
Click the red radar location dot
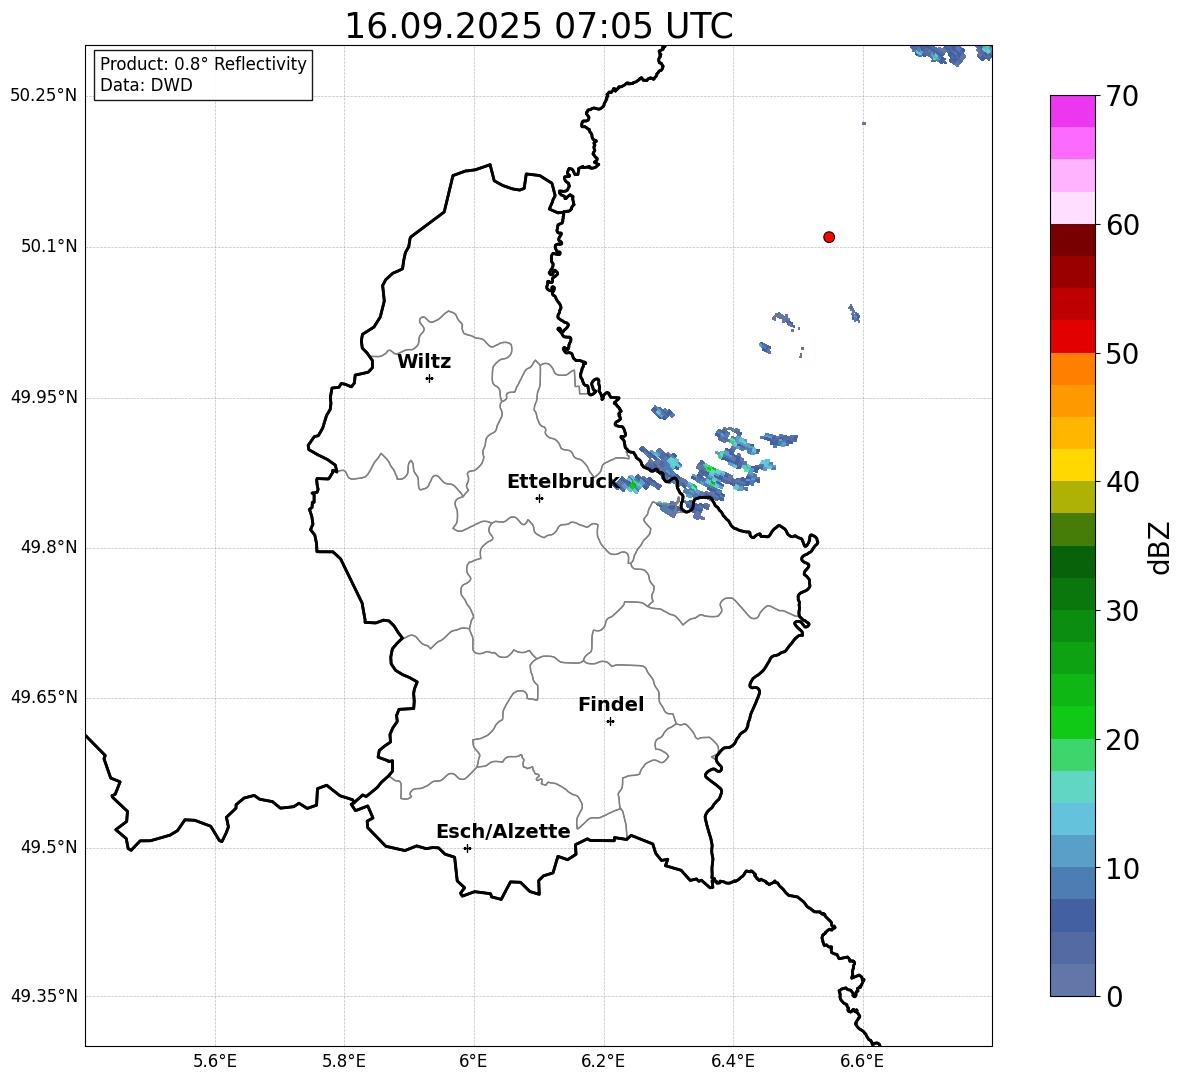[828, 237]
